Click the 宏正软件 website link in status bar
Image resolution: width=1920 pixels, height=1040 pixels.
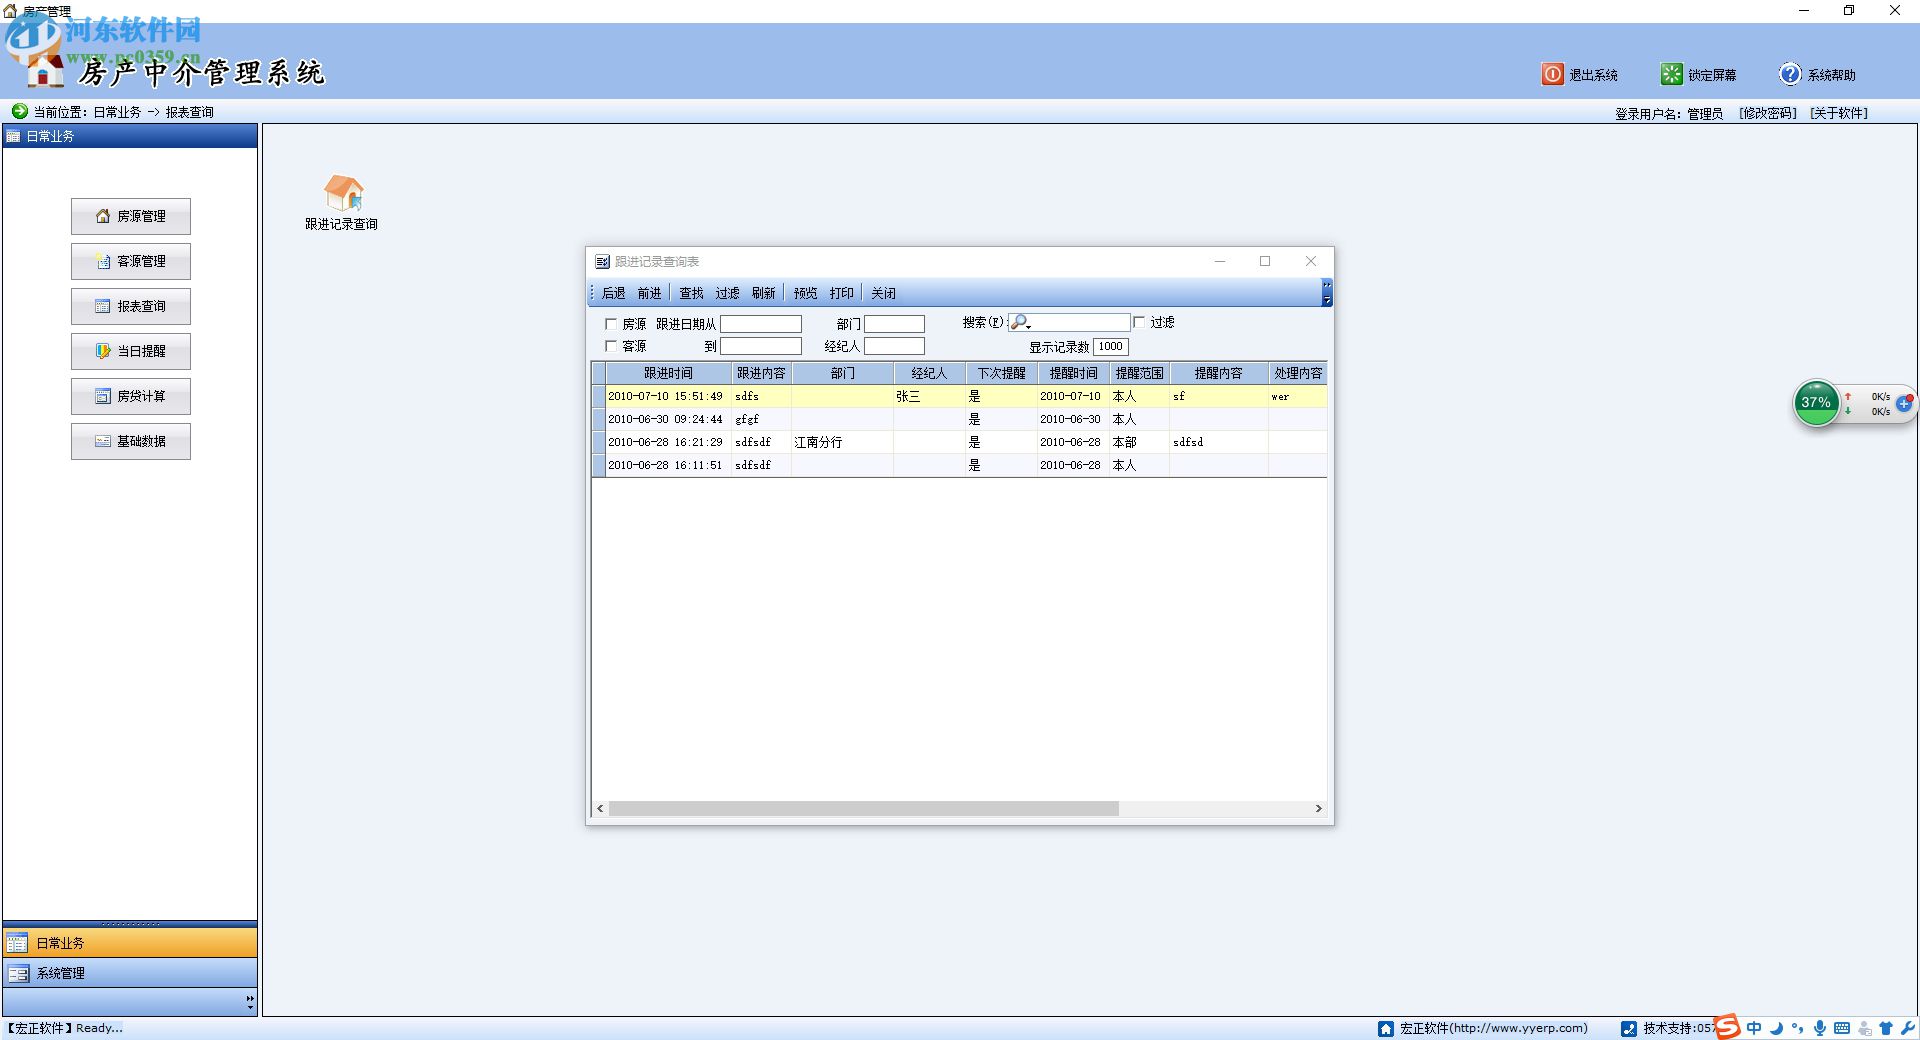(x=1493, y=1028)
